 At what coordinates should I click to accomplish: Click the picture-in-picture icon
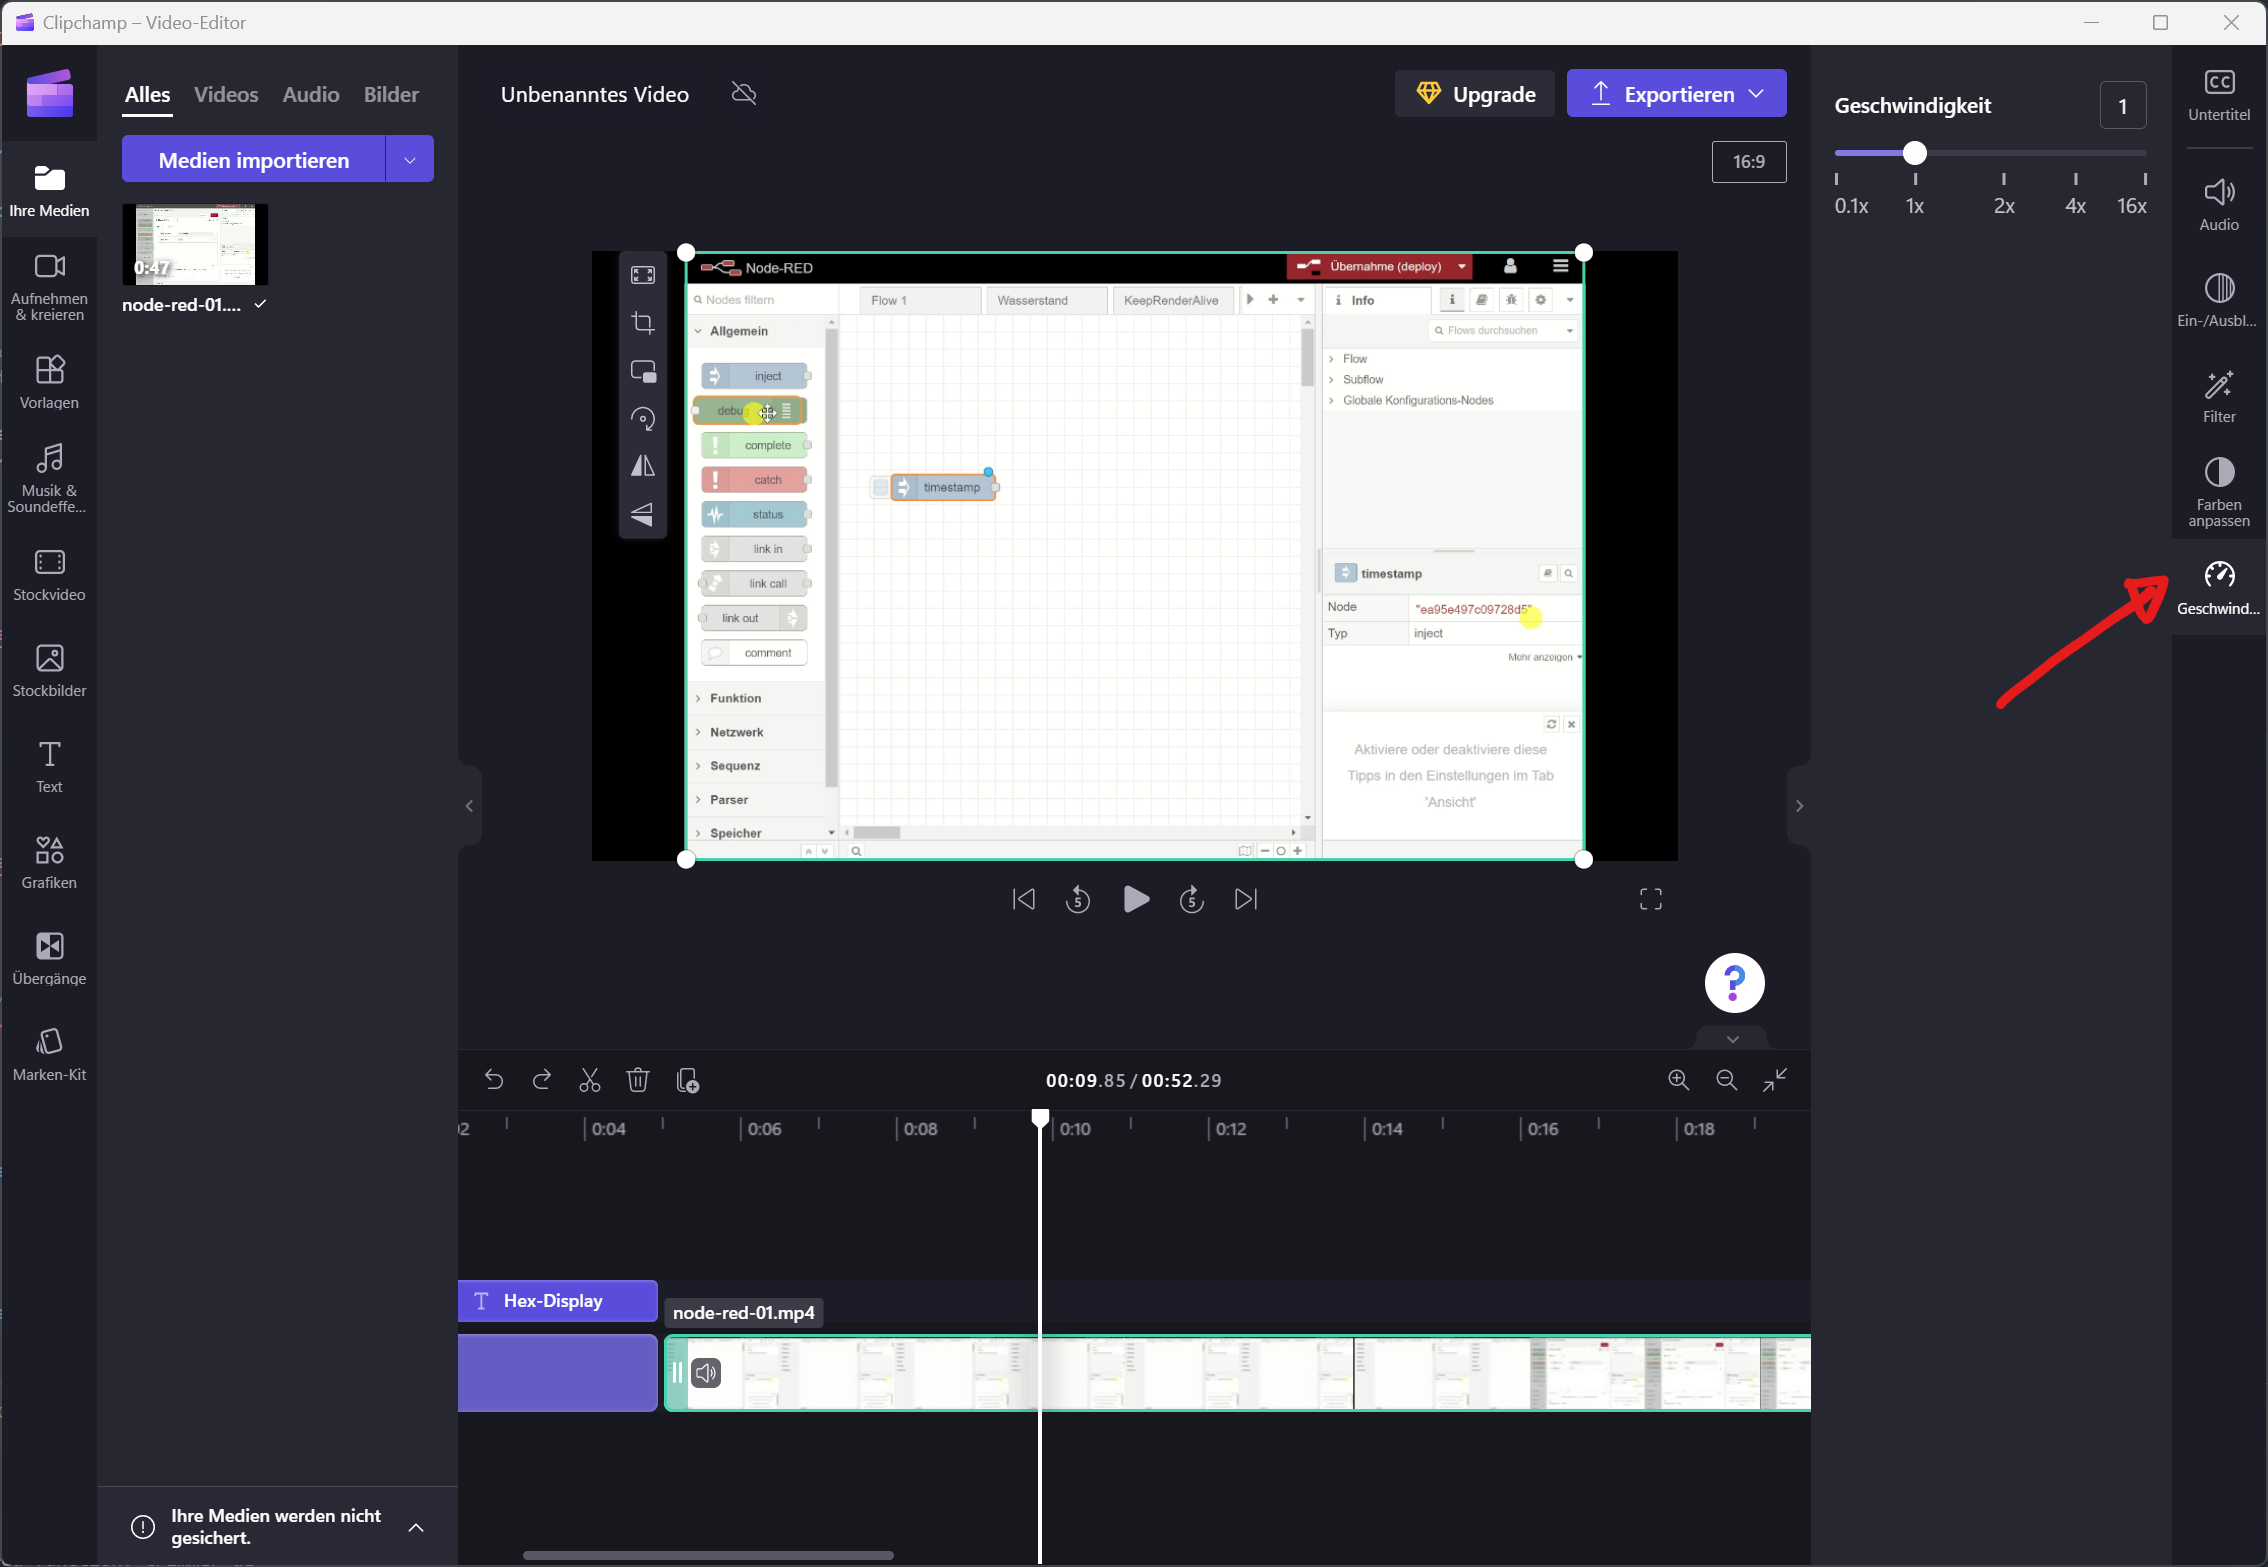tap(643, 371)
